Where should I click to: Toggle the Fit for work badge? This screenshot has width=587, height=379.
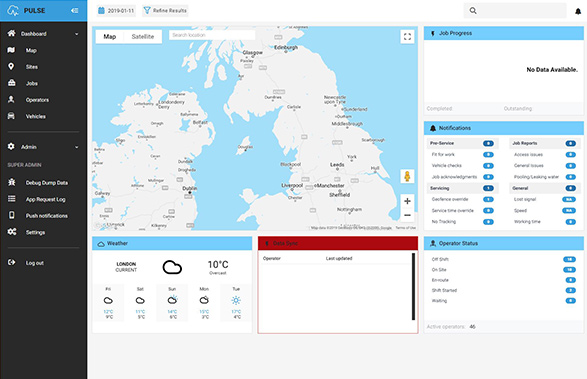488,155
